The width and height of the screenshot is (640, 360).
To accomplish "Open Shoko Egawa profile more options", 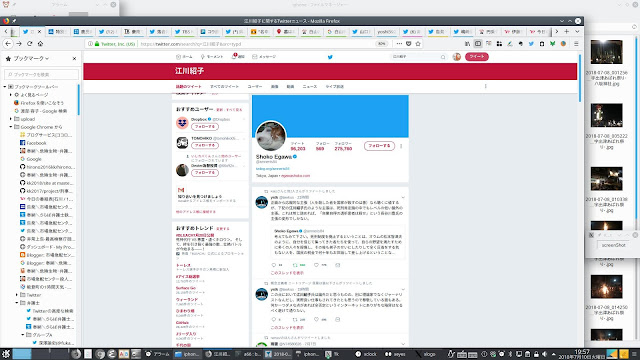I will tap(401, 146).
